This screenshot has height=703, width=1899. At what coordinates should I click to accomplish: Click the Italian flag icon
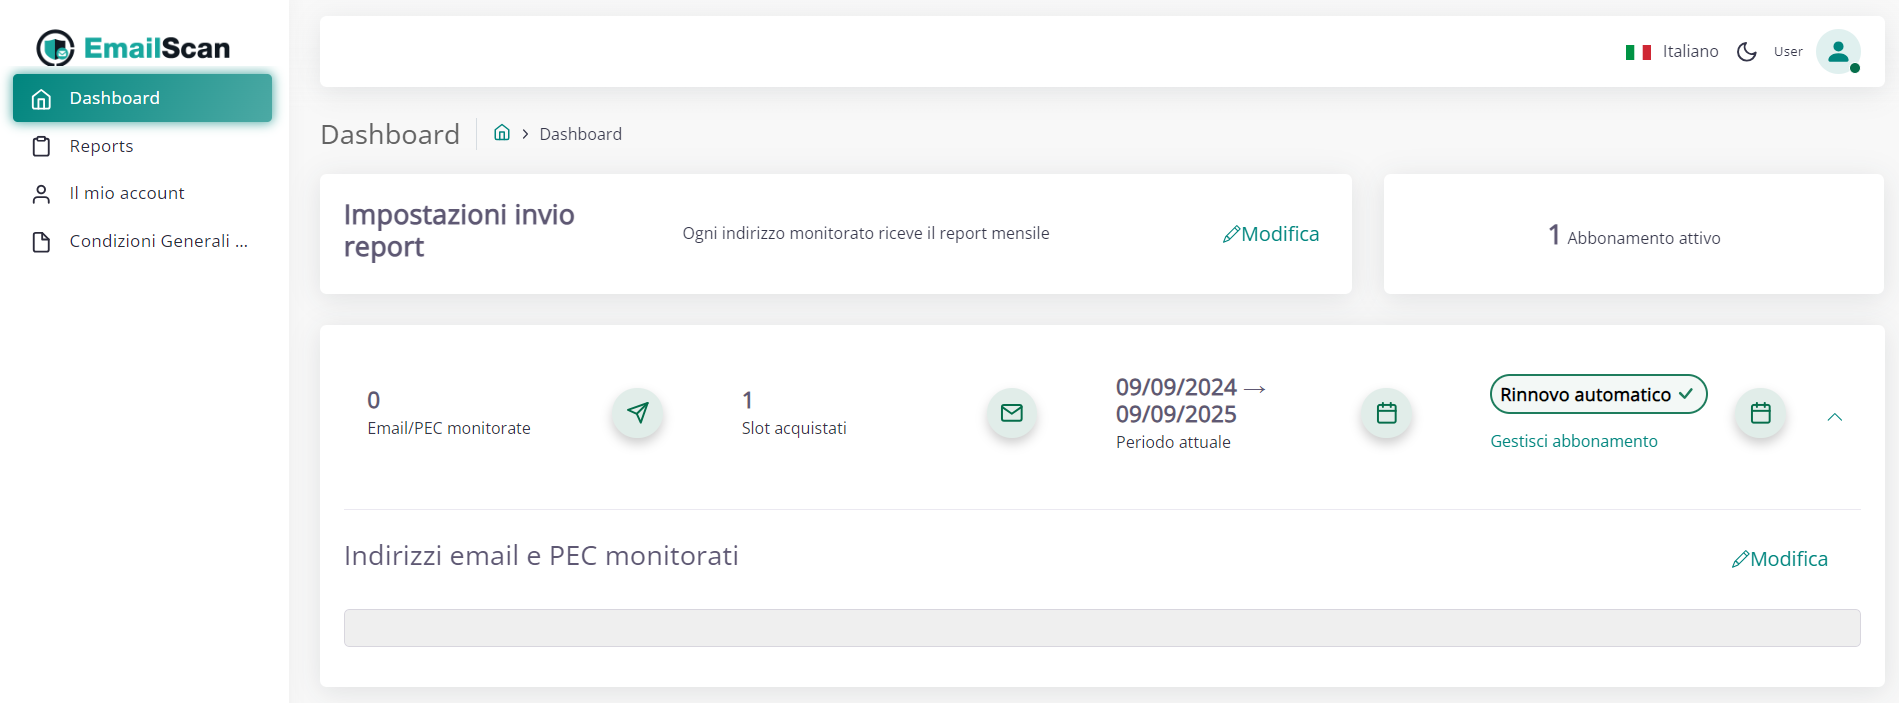tap(1638, 52)
